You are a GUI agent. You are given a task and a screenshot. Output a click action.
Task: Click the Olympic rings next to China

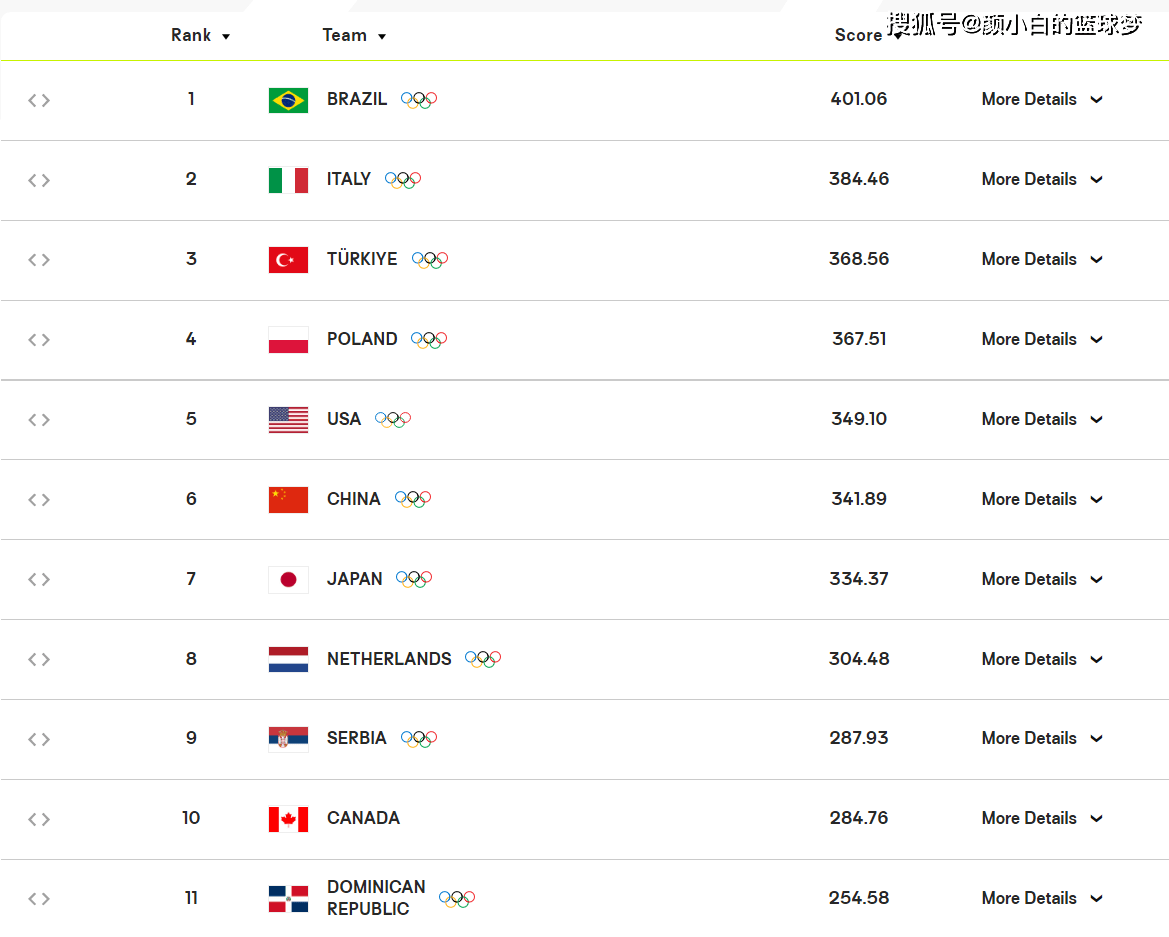click(413, 499)
